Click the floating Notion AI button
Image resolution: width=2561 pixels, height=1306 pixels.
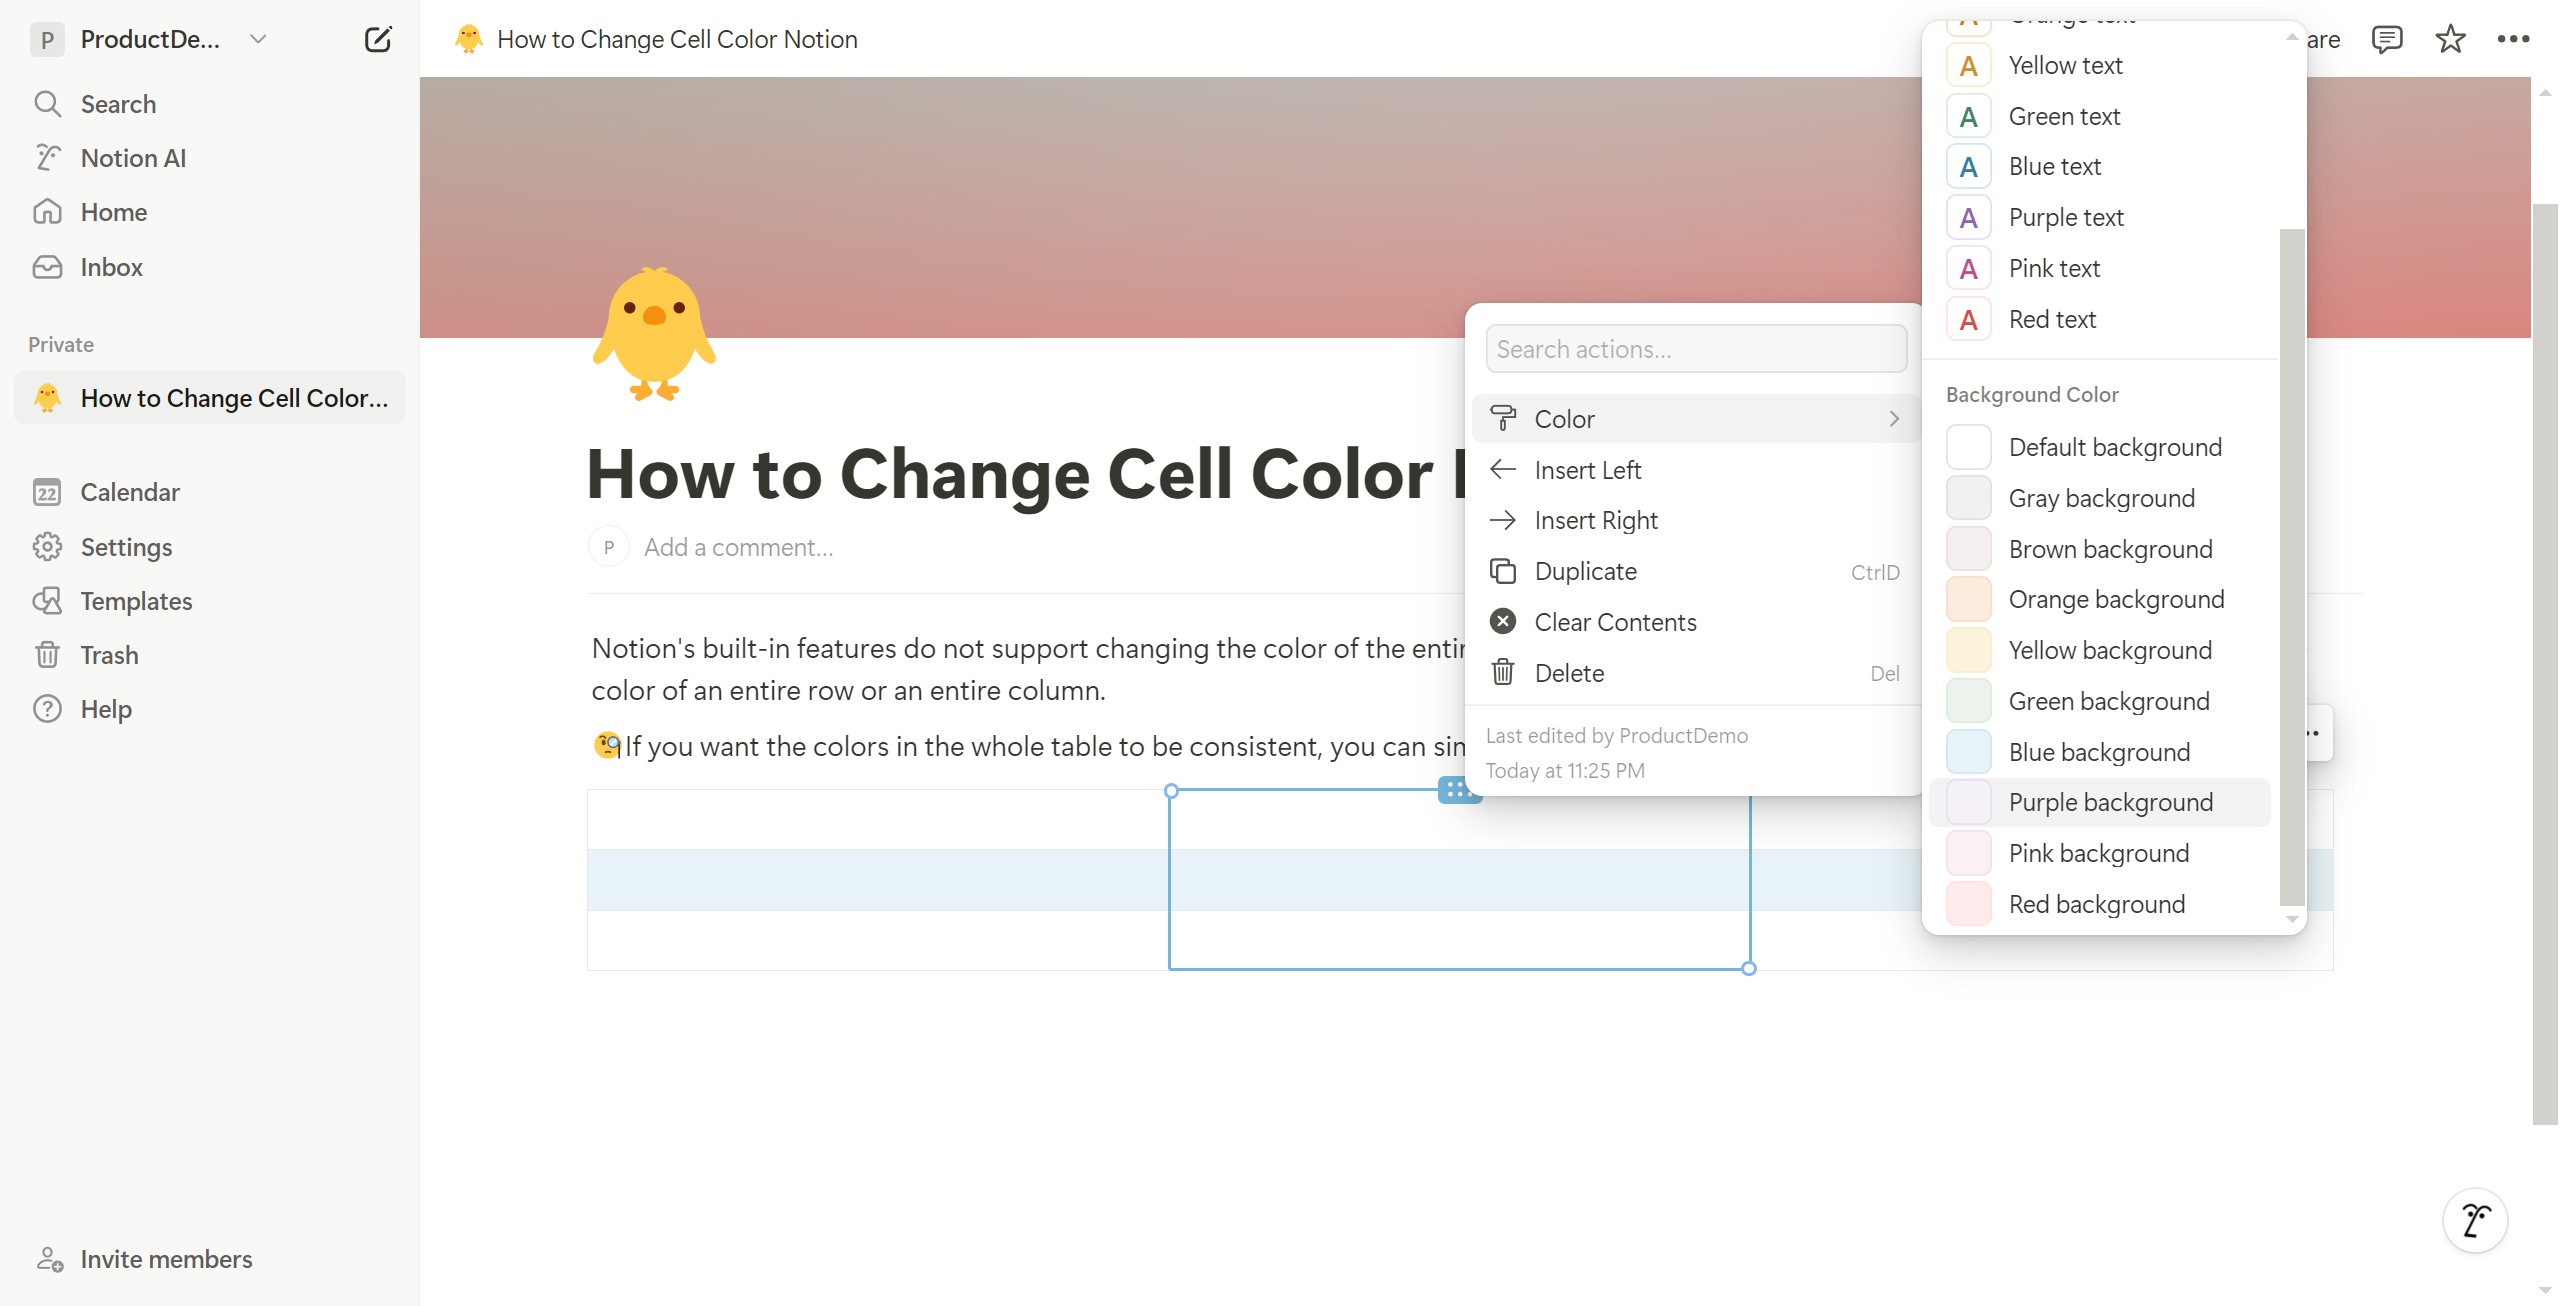pos(2475,1220)
